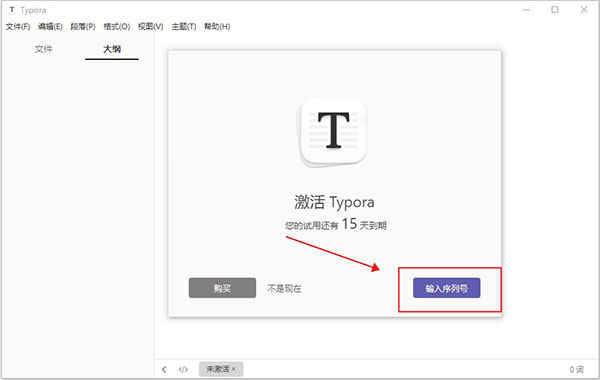Open the 0 词 word count indicator
The width and height of the screenshot is (600, 380).
[x=576, y=370]
